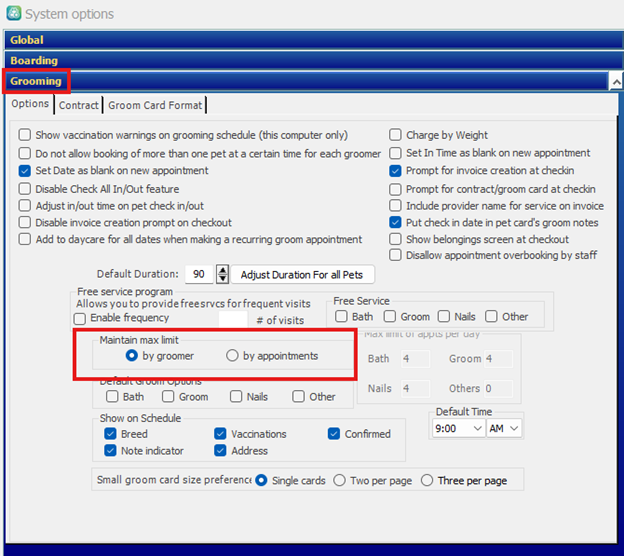Uncheck Set Date as blank on new appointment

coord(25,171)
